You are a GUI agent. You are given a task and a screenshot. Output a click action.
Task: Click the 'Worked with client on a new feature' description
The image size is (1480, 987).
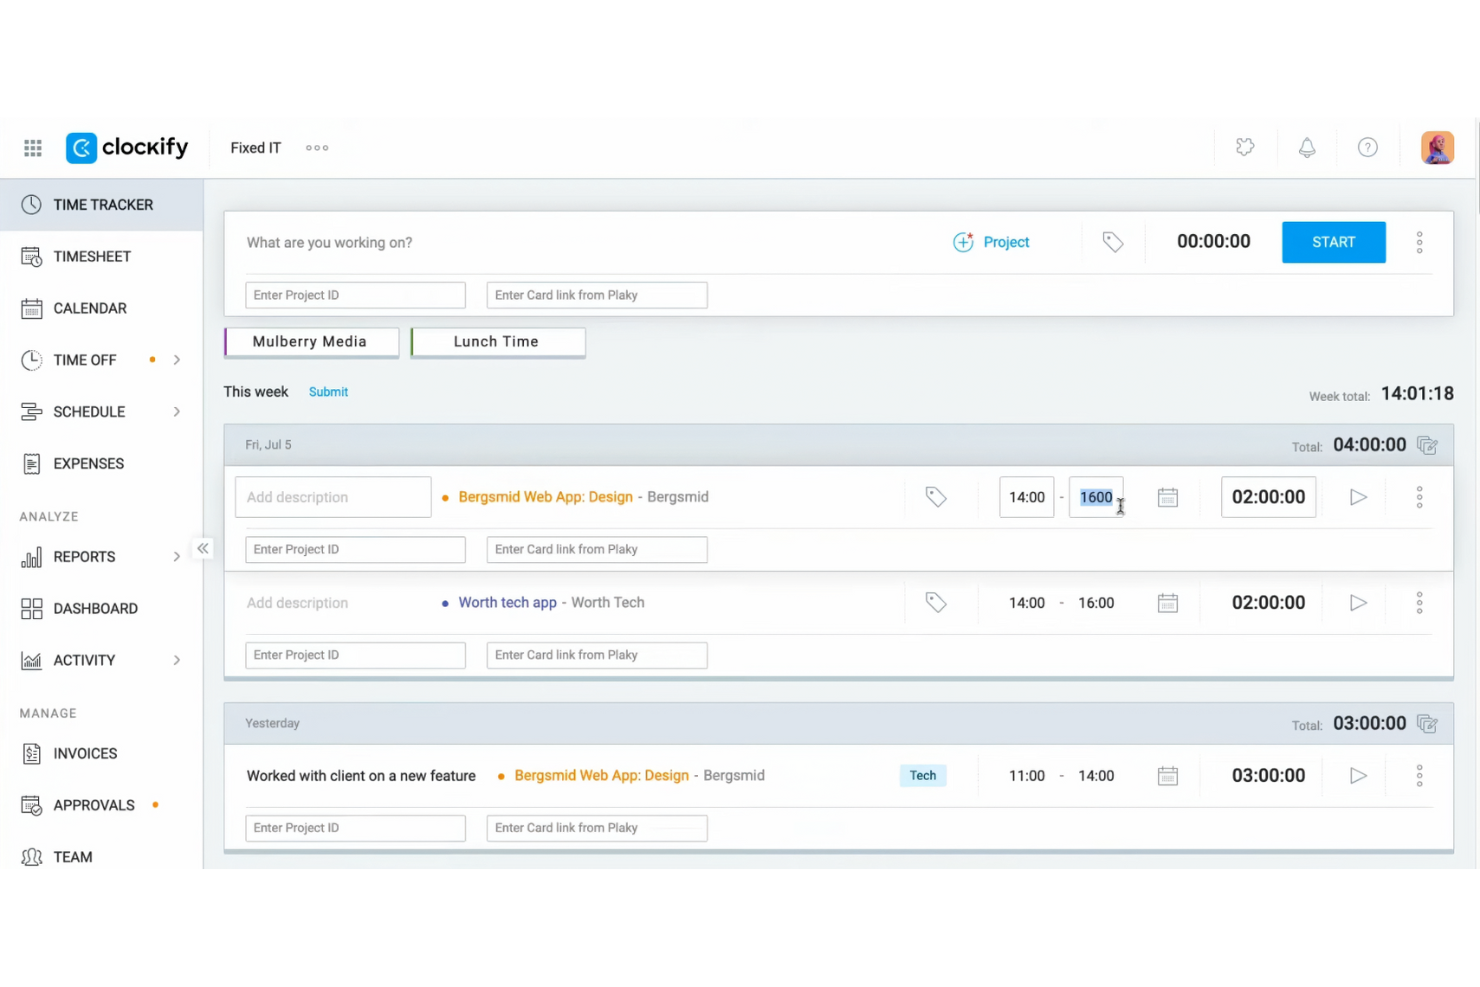click(361, 776)
